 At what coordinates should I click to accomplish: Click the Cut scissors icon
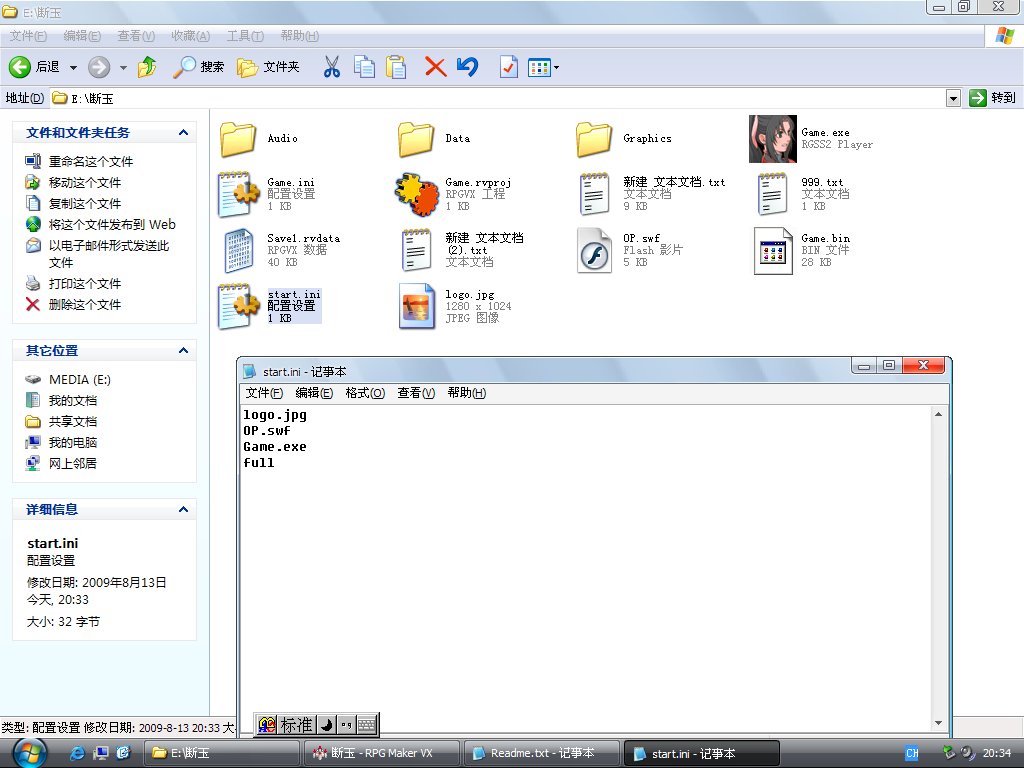(x=332, y=67)
